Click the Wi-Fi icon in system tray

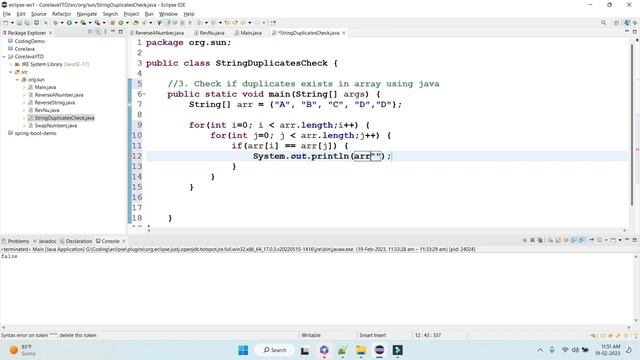tap(565, 350)
